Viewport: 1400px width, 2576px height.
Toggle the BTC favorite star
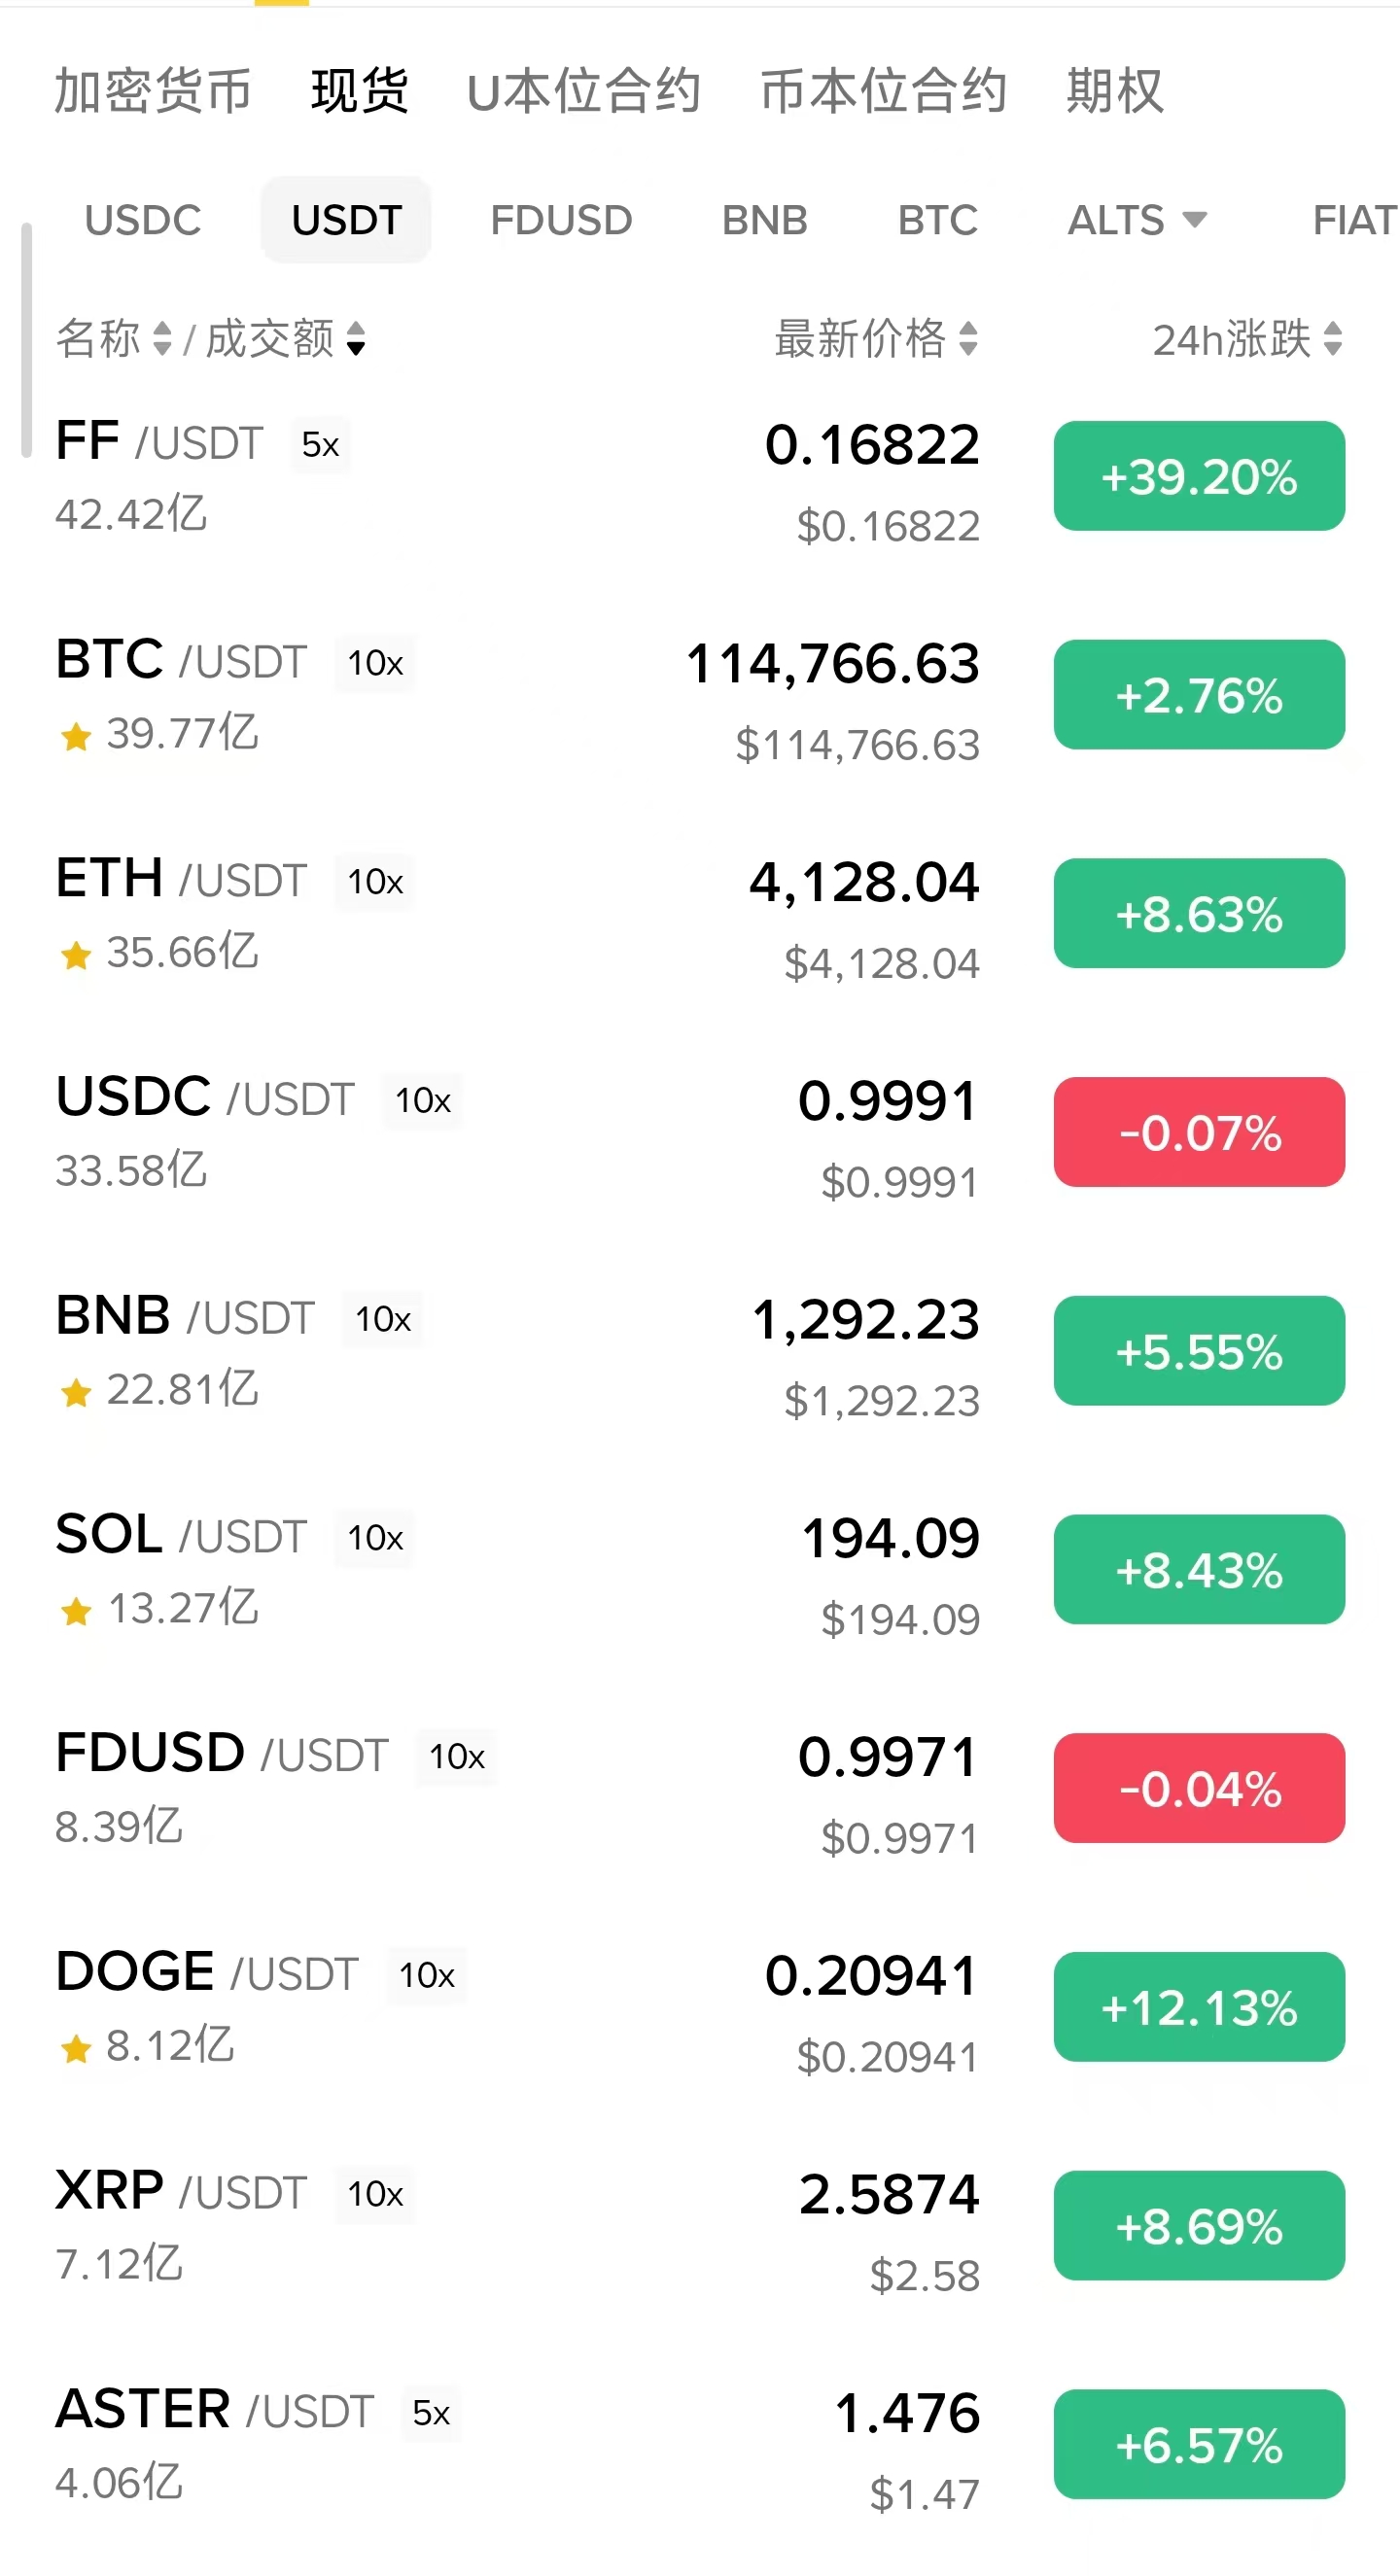76,737
